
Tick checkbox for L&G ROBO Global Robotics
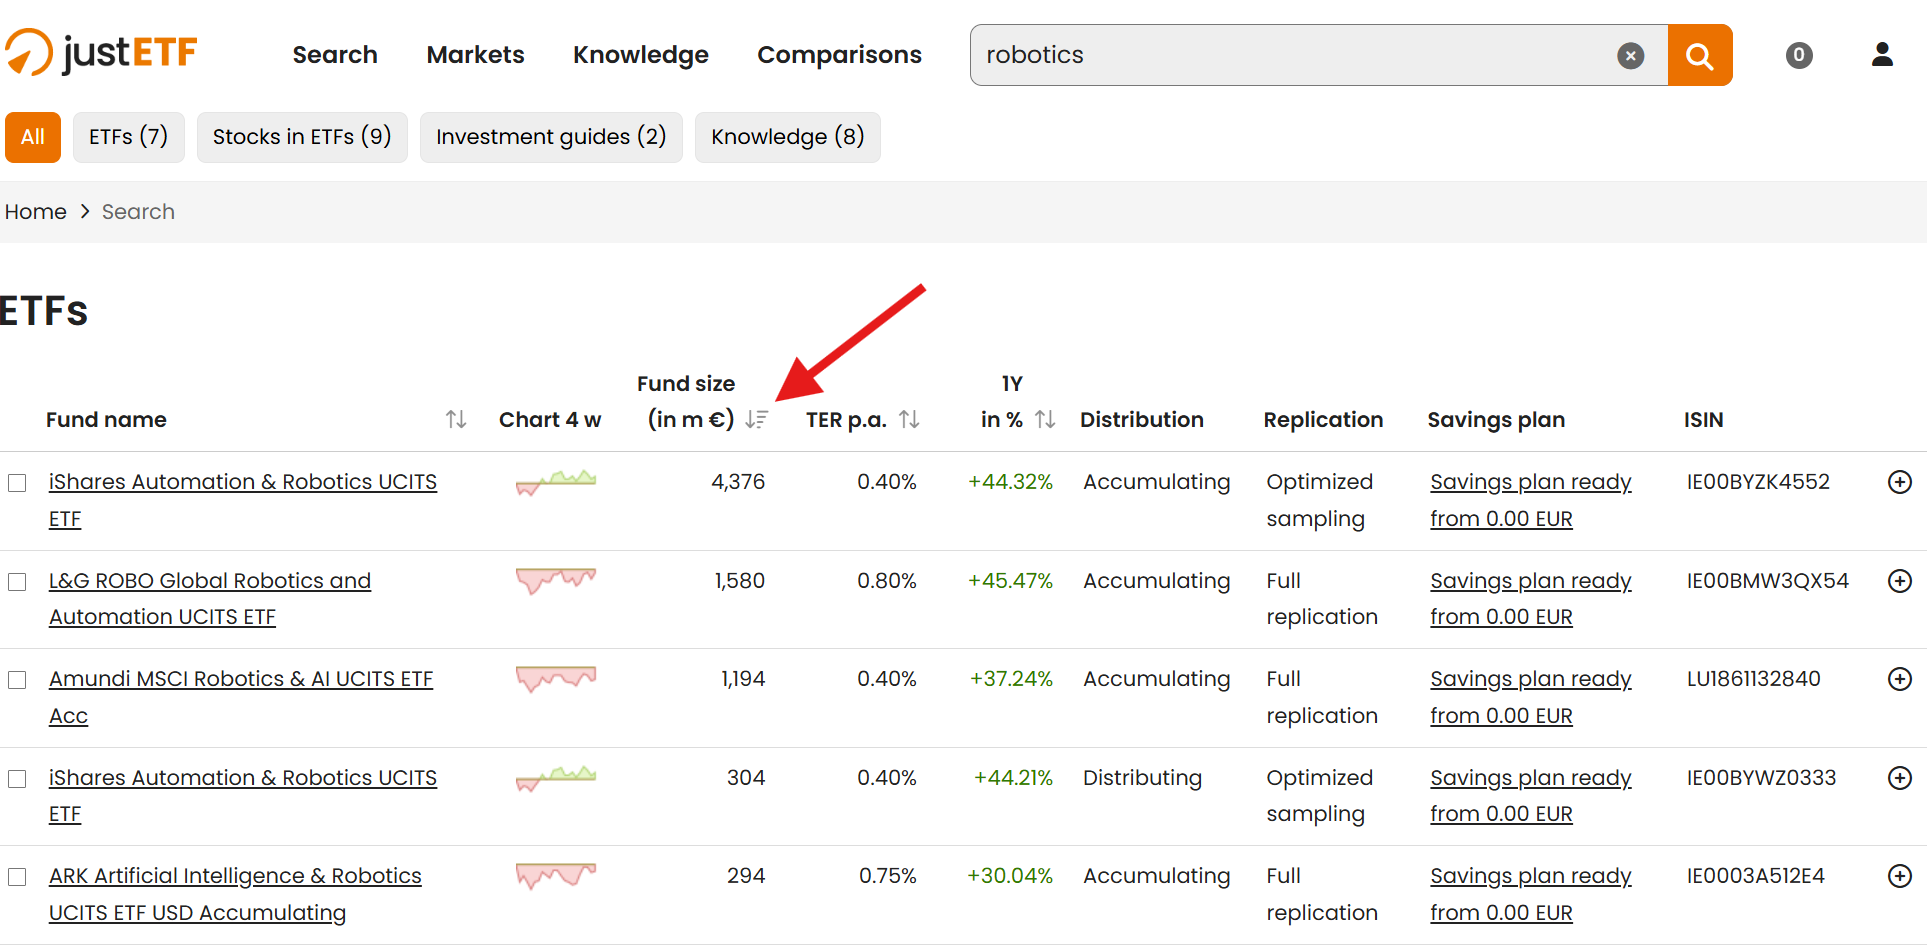(x=17, y=582)
